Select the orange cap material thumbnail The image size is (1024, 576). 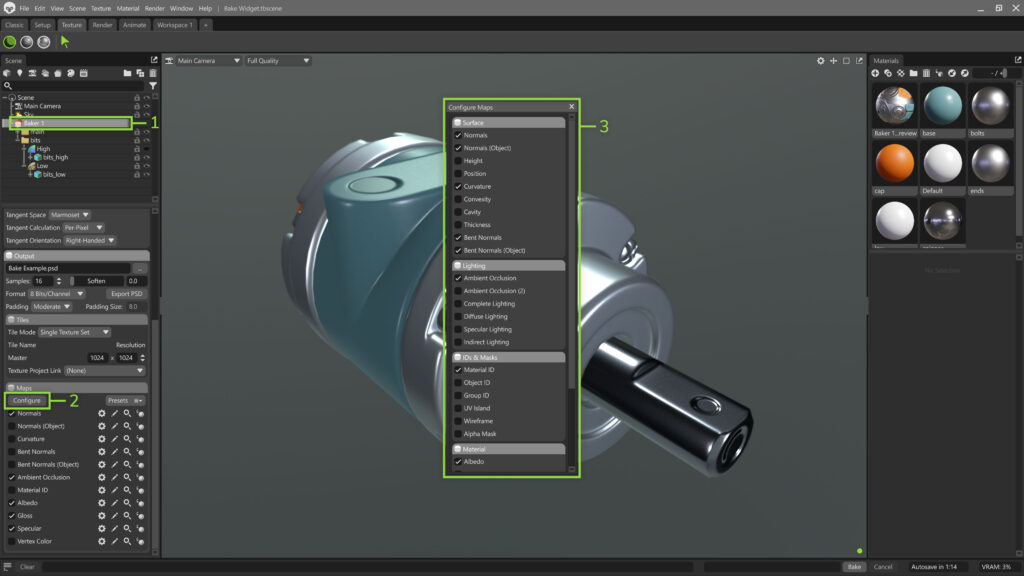click(x=894, y=162)
